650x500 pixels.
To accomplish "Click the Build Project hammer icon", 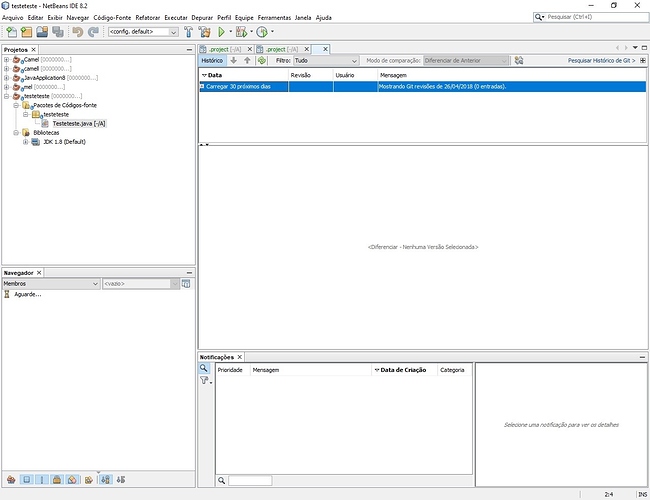I will (x=189, y=32).
